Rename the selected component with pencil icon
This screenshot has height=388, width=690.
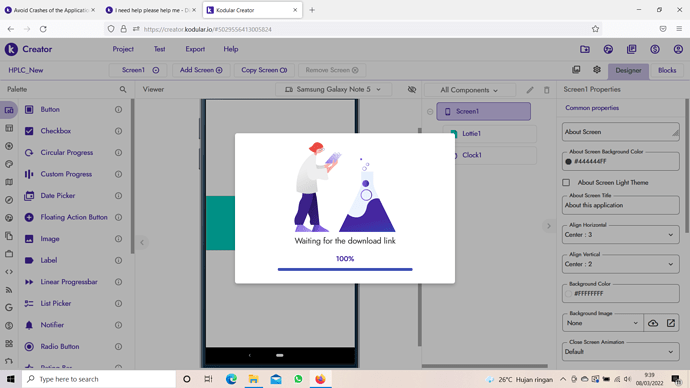pos(530,90)
